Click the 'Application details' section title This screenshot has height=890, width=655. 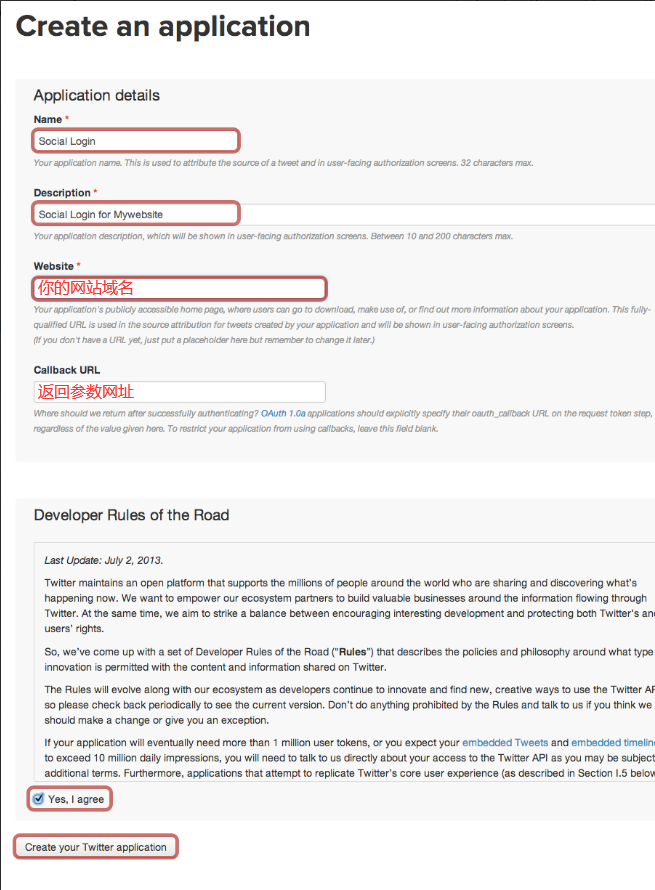tap(96, 95)
